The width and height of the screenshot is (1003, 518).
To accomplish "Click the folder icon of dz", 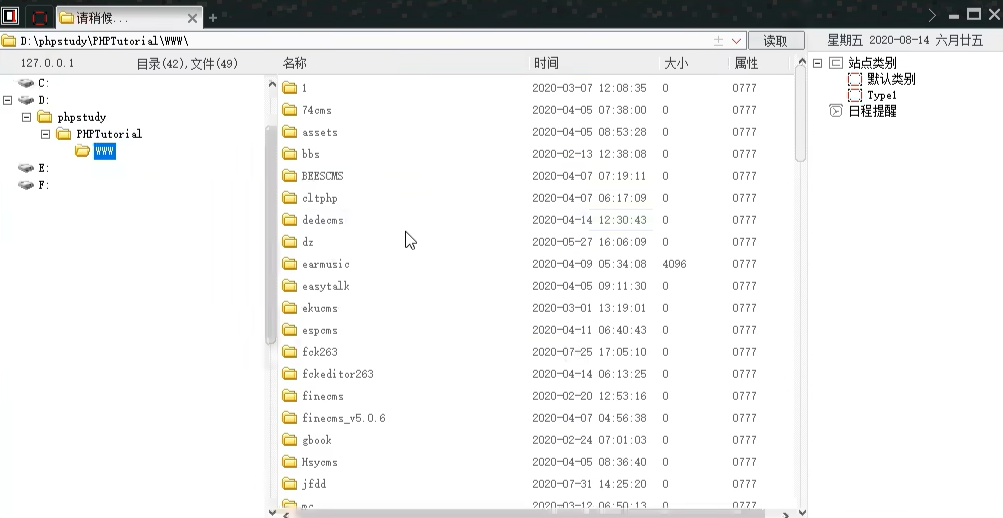I will coord(290,242).
